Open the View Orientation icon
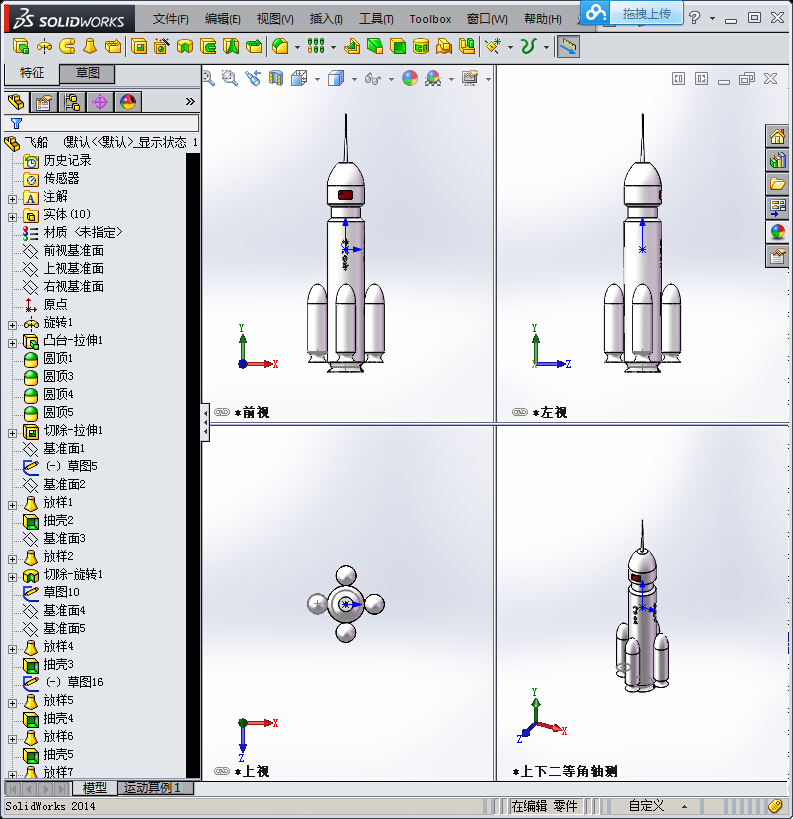793x819 pixels. [299, 78]
